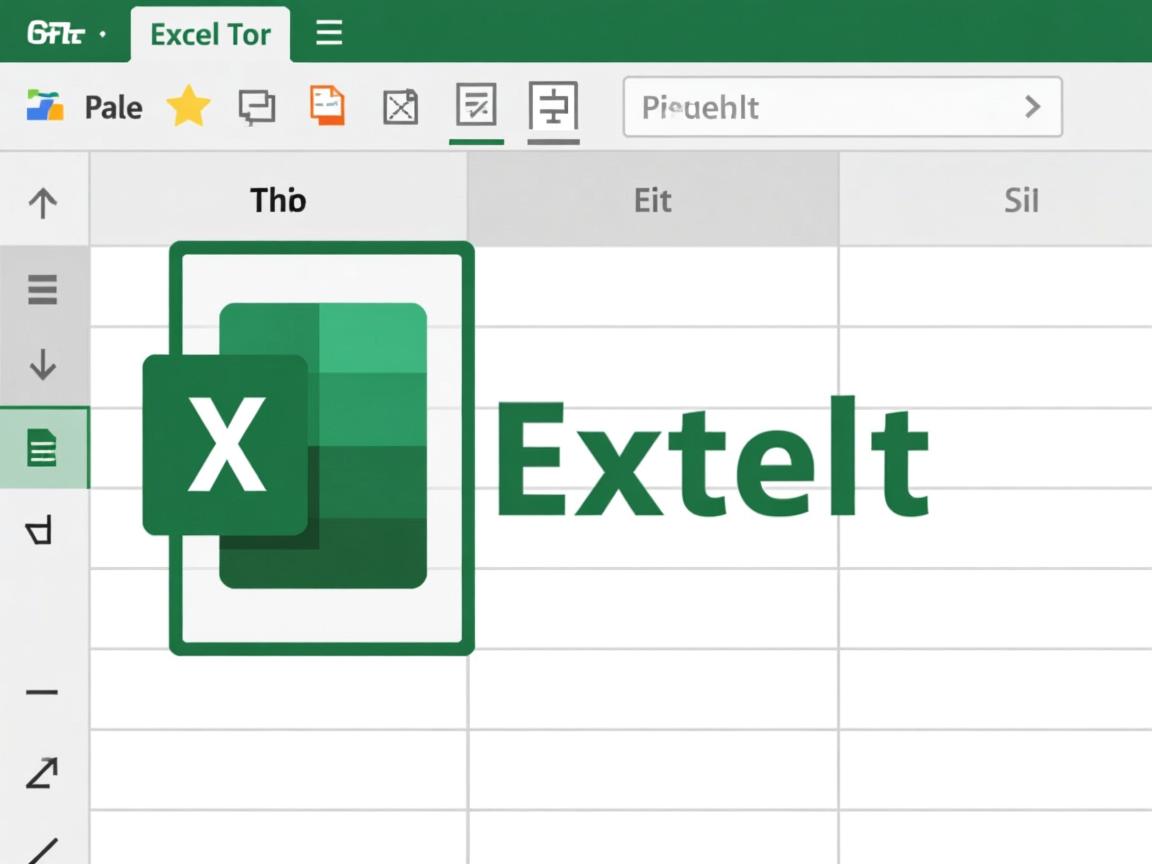Select the merge cells icon
1152x864 pixels.
click(x=553, y=107)
